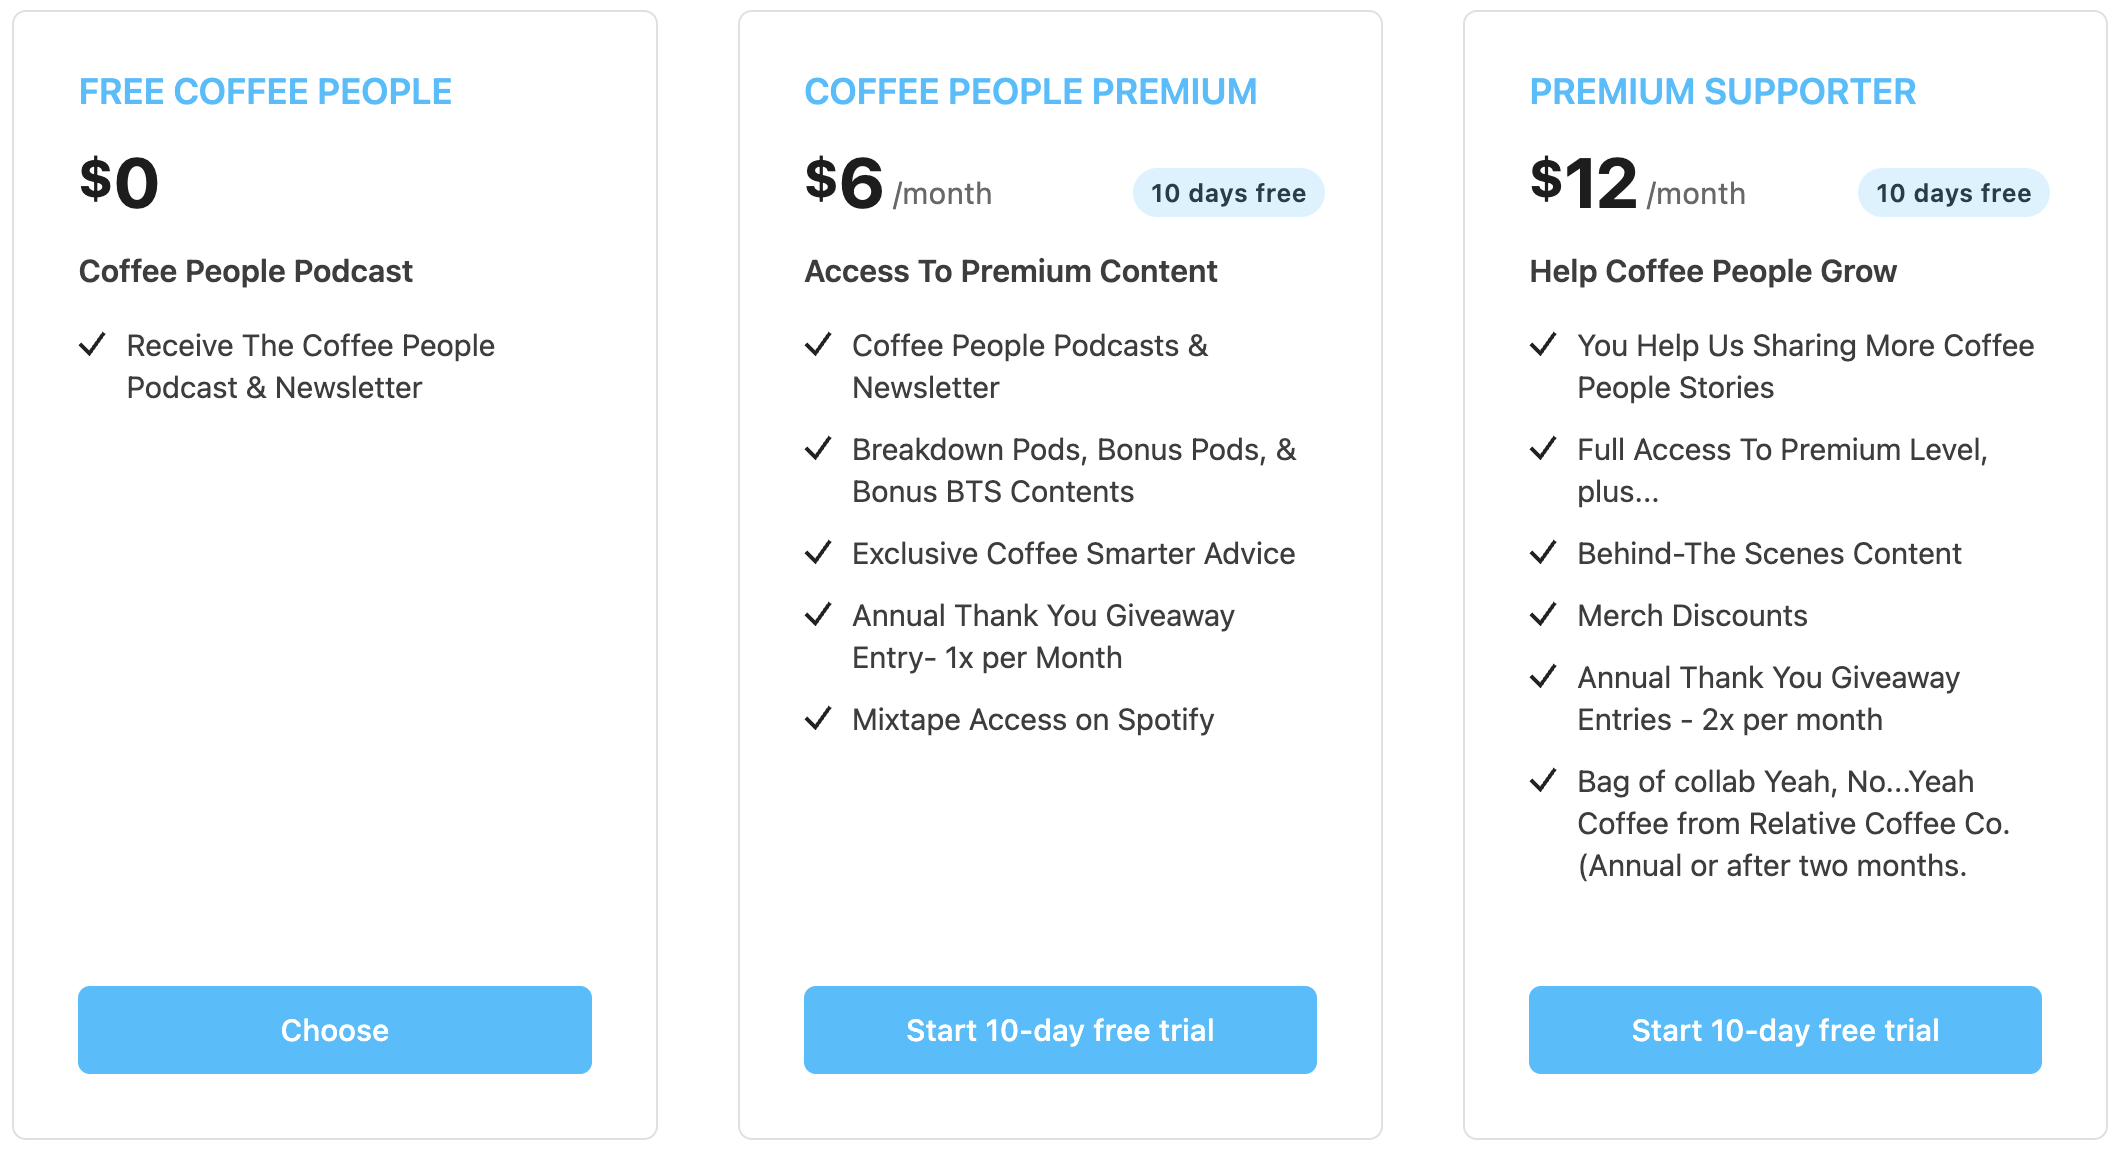
Task: Click checkmark beside Exclusive Coffee Smarter Advice
Action: pos(818,553)
